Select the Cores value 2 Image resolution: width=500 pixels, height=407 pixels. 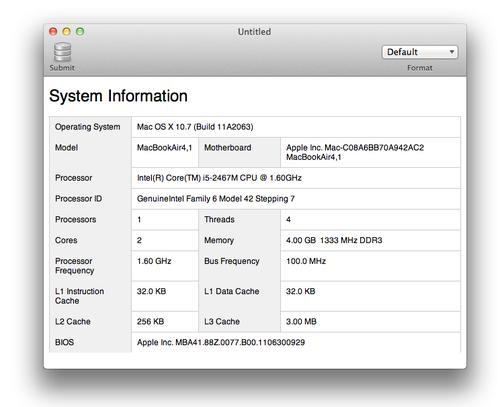click(x=139, y=240)
